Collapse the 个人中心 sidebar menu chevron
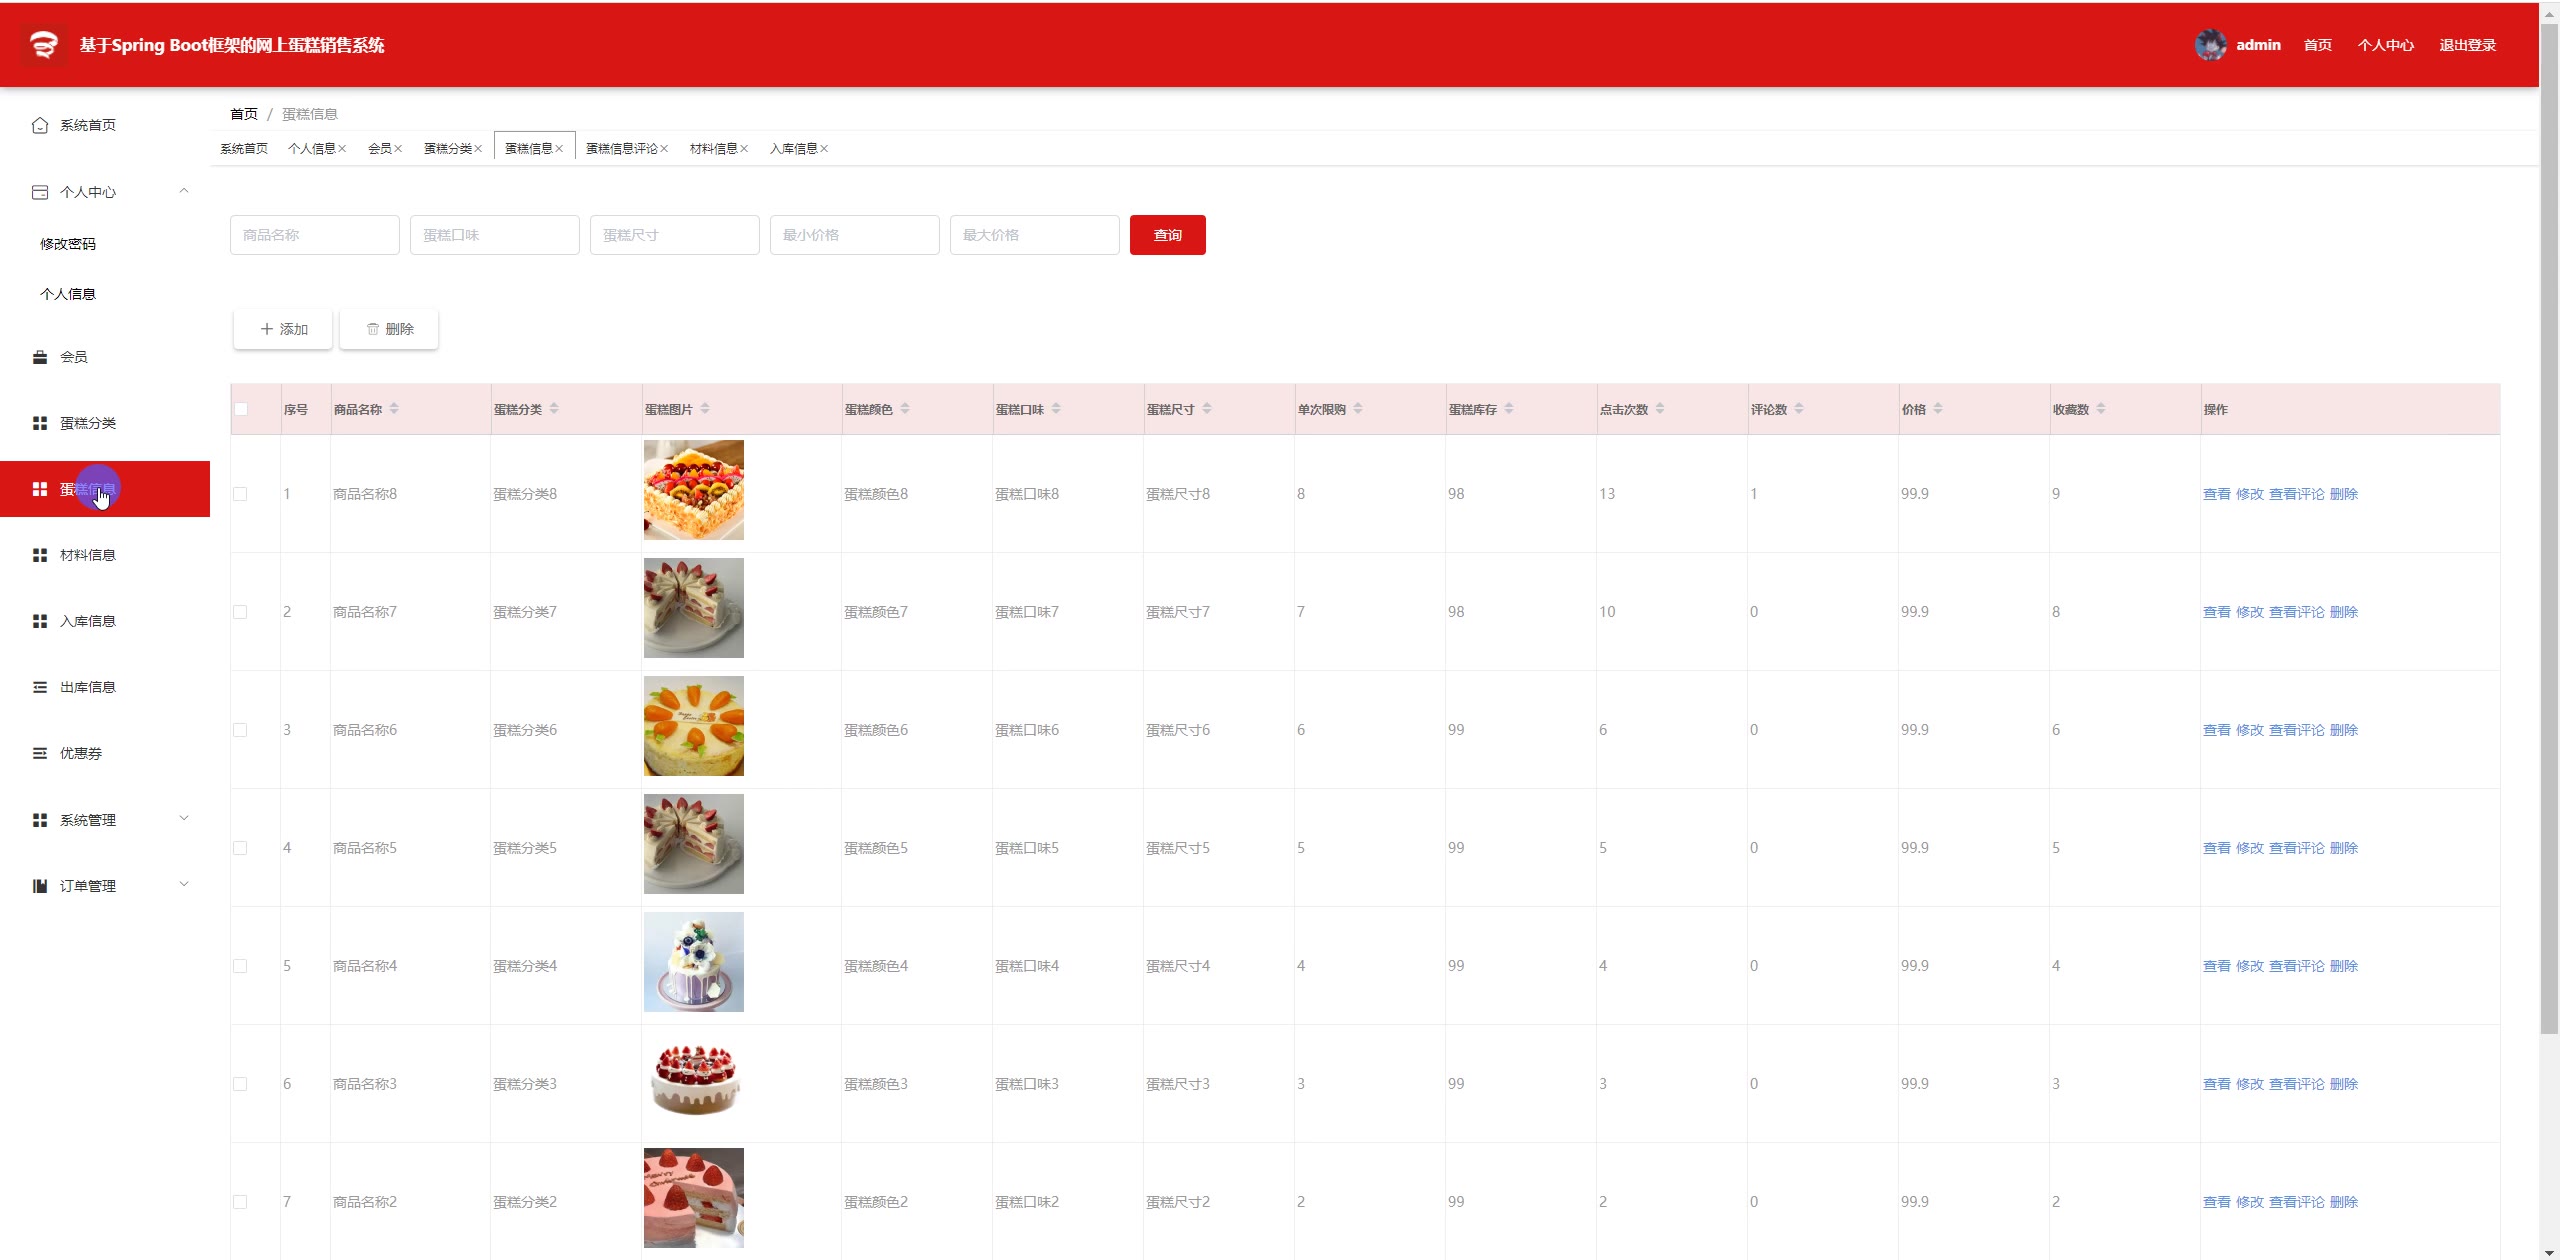The height and width of the screenshot is (1260, 2560). point(184,191)
